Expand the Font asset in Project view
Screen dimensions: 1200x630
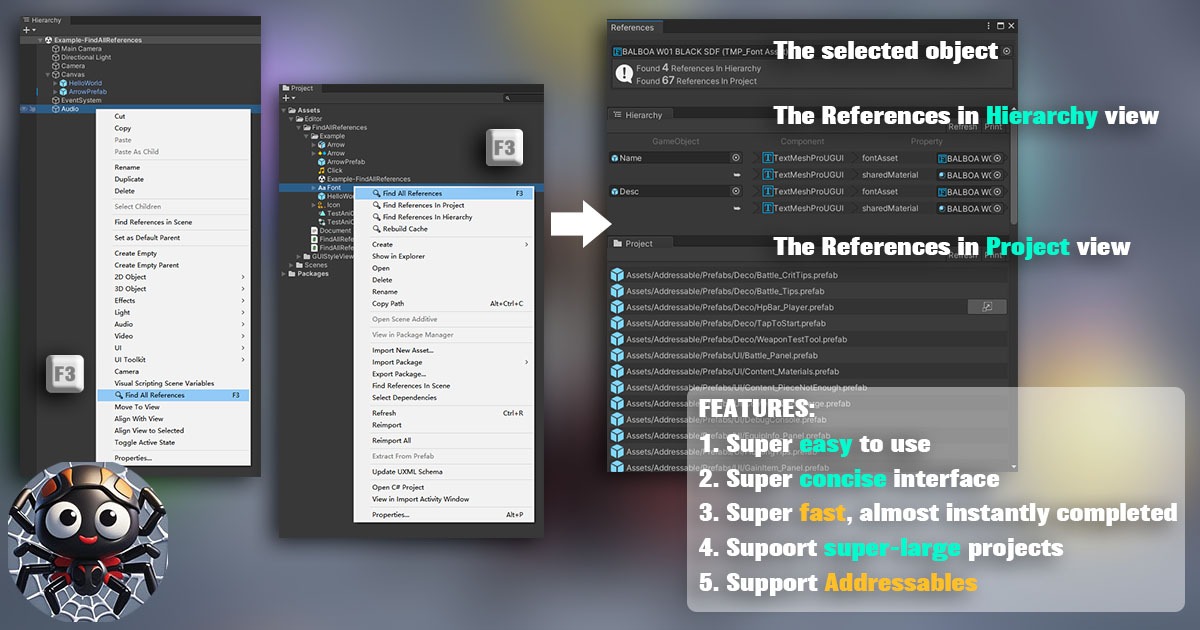point(312,188)
